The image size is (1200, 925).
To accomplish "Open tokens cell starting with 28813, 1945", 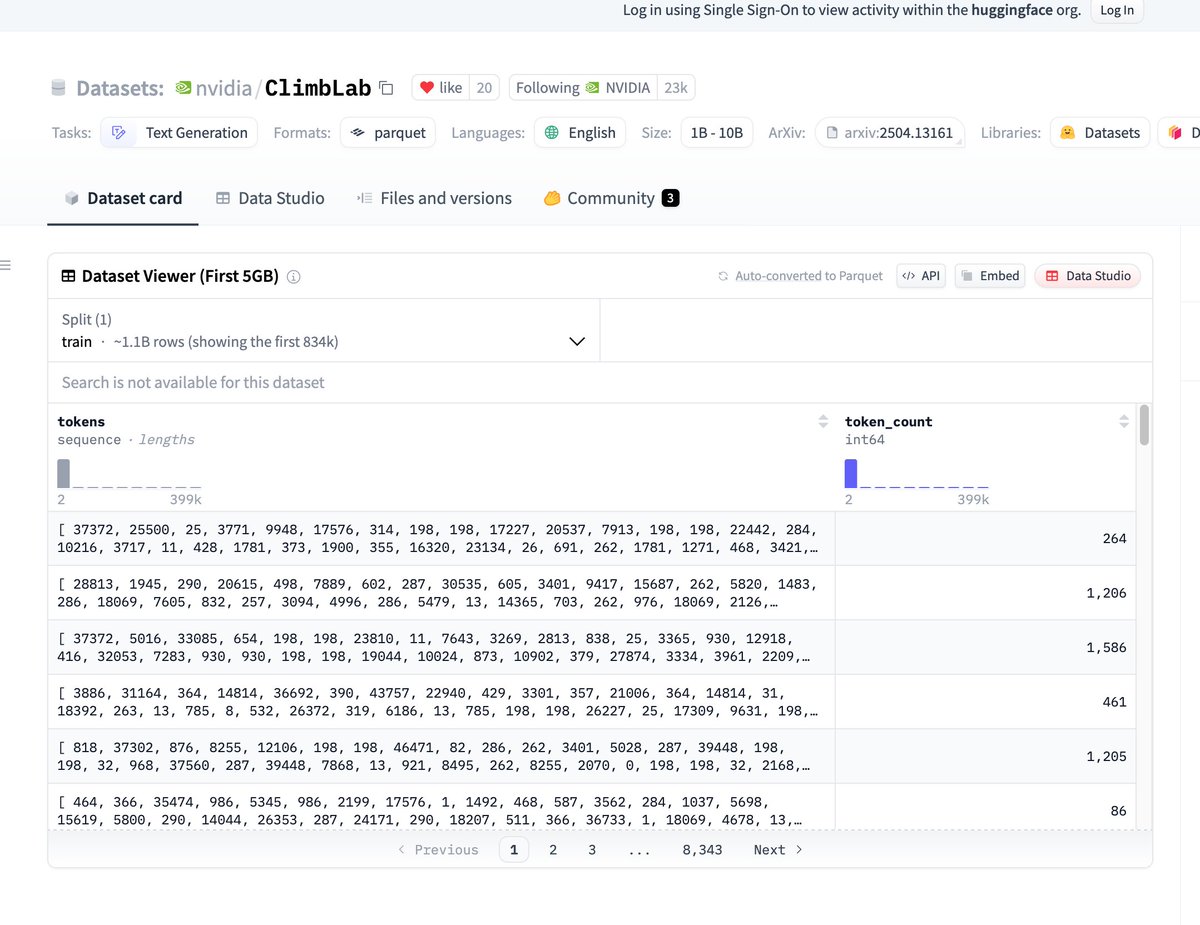I will point(441,593).
